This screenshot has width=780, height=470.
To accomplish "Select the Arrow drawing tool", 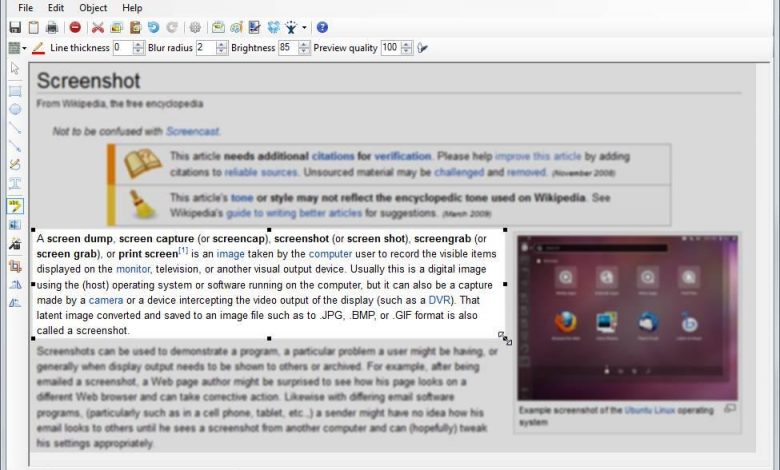I will pos(15,146).
